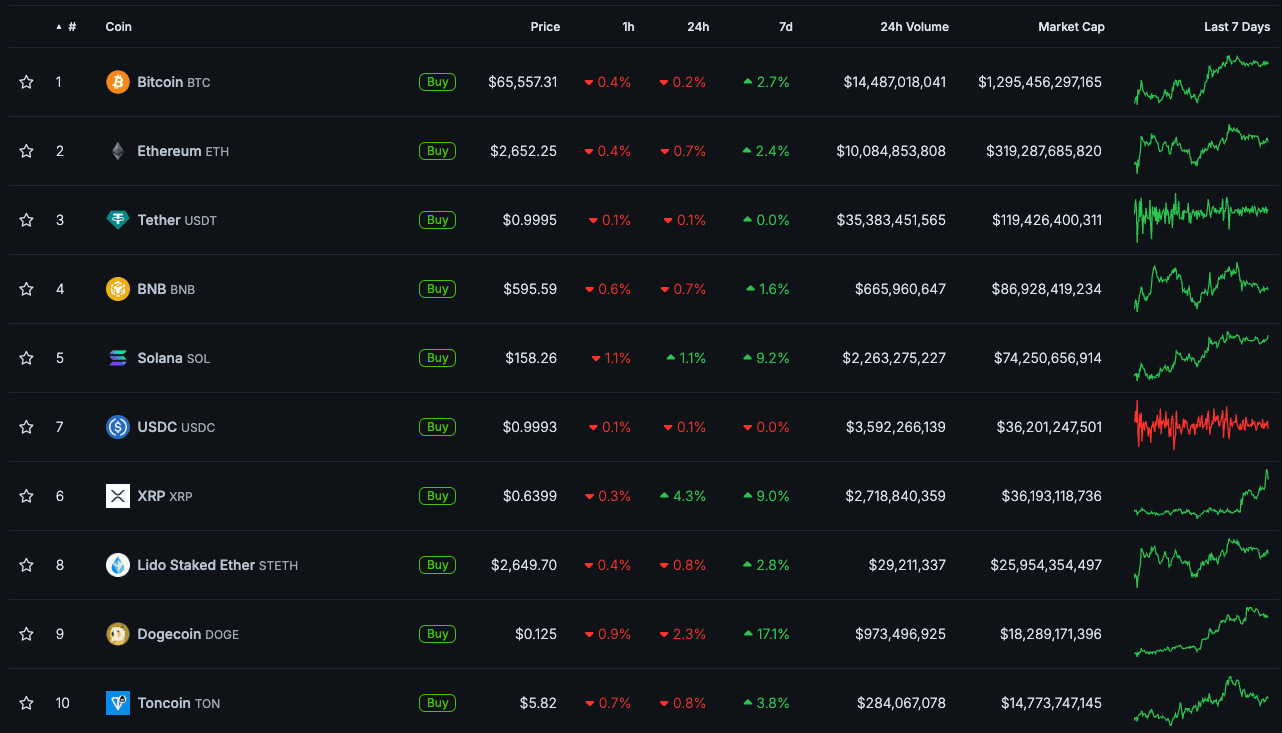1282x733 pixels.
Task: Sort by Market Cap column
Action: (1071, 27)
